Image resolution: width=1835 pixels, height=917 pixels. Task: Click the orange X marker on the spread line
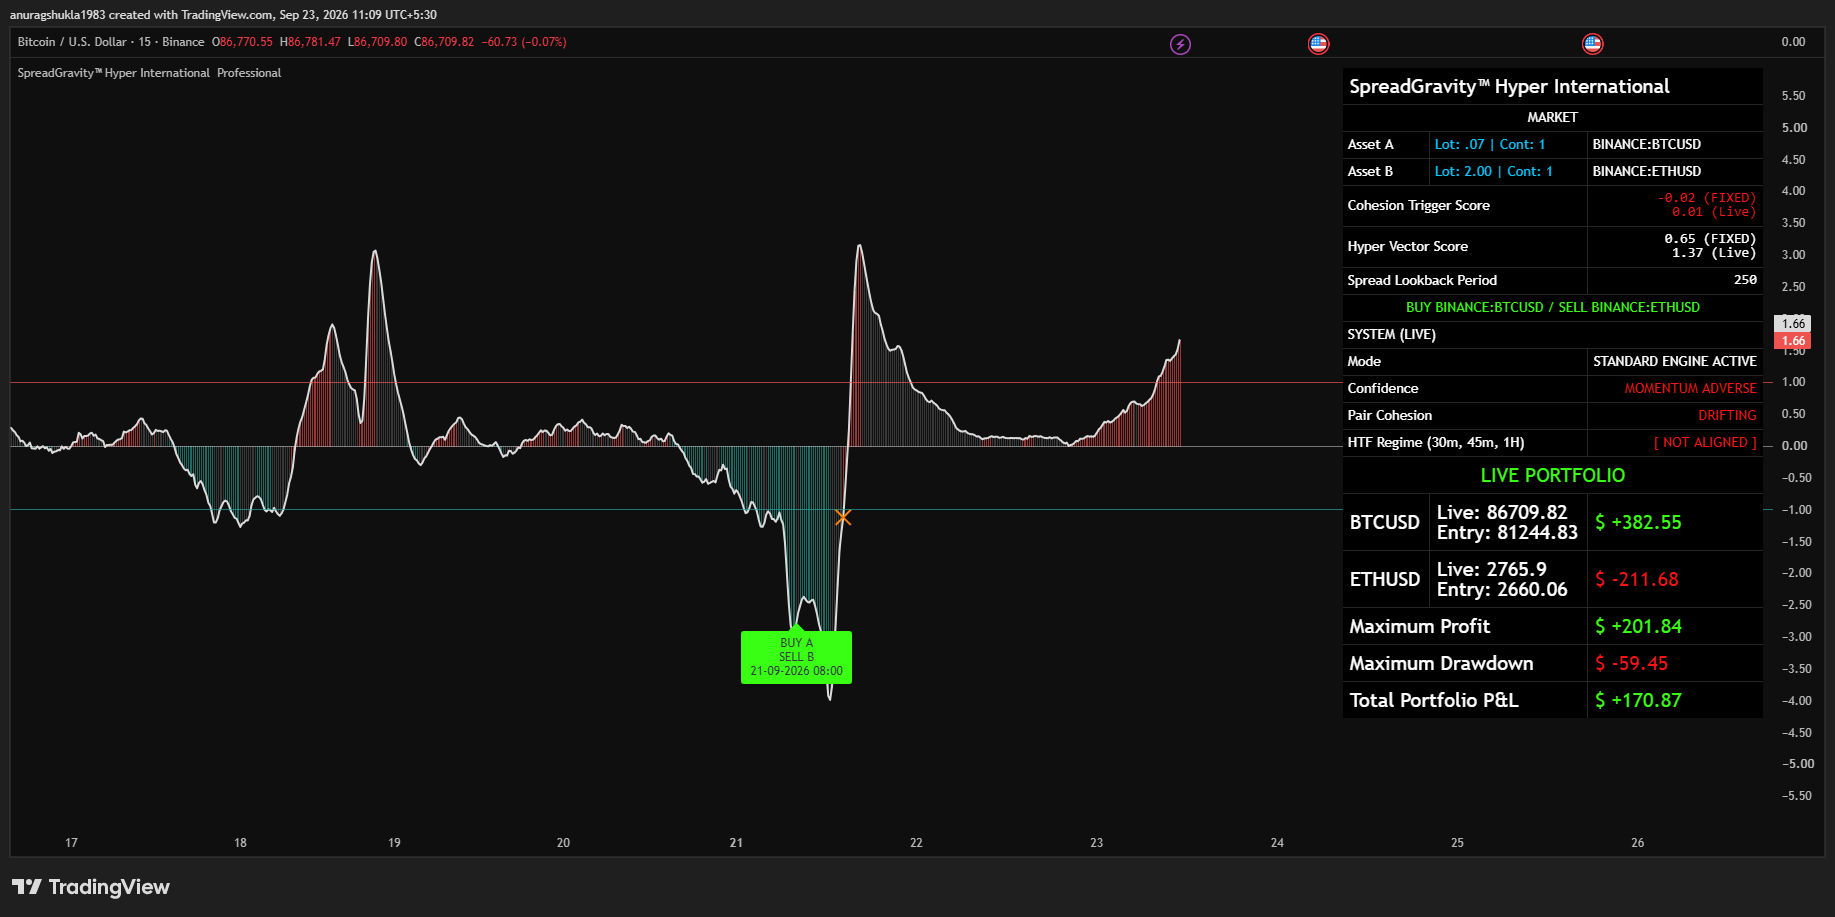point(843,517)
